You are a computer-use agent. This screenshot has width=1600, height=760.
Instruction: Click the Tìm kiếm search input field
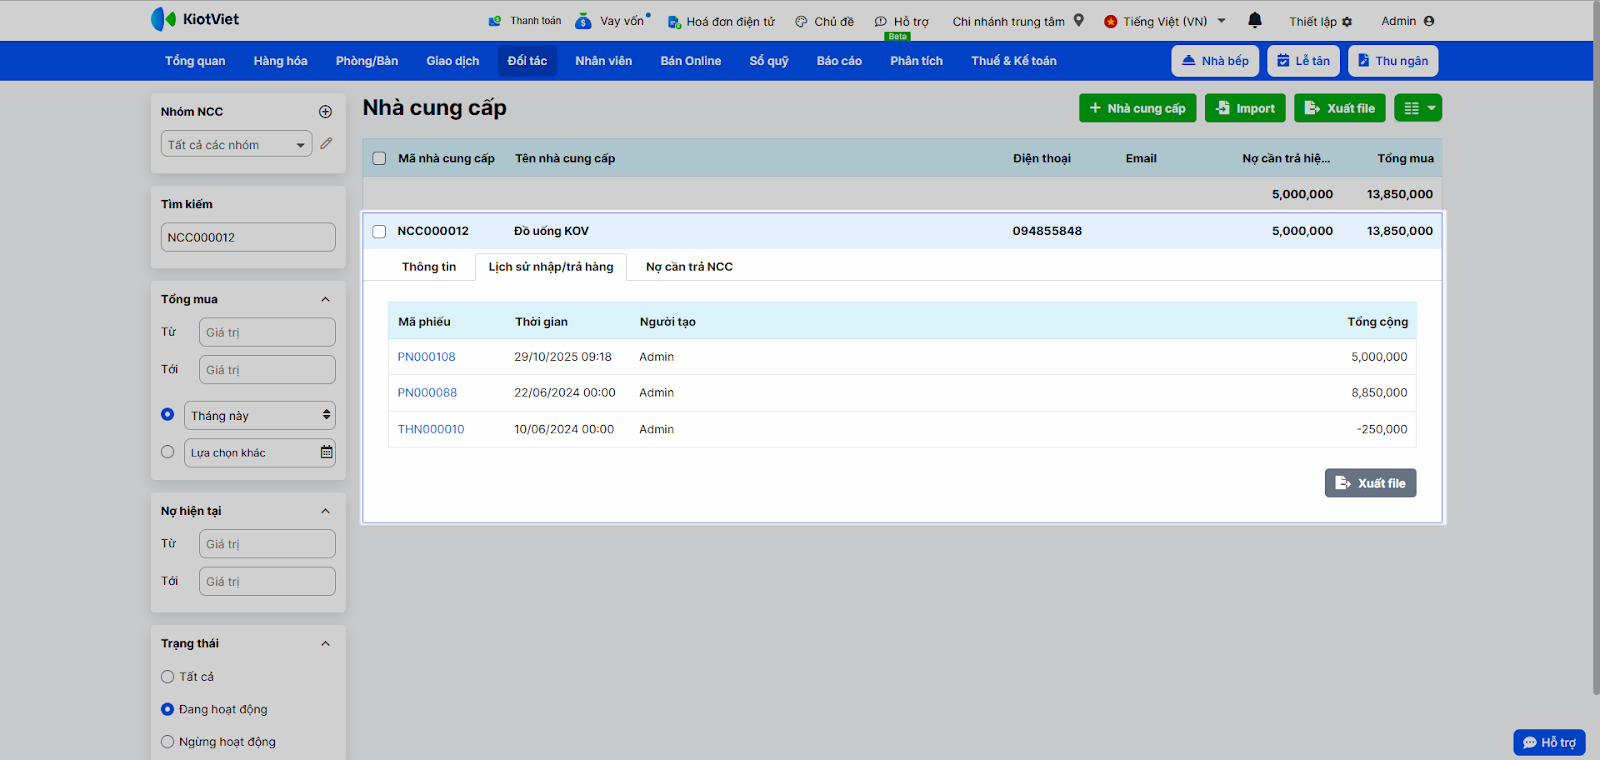tap(248, 237)
